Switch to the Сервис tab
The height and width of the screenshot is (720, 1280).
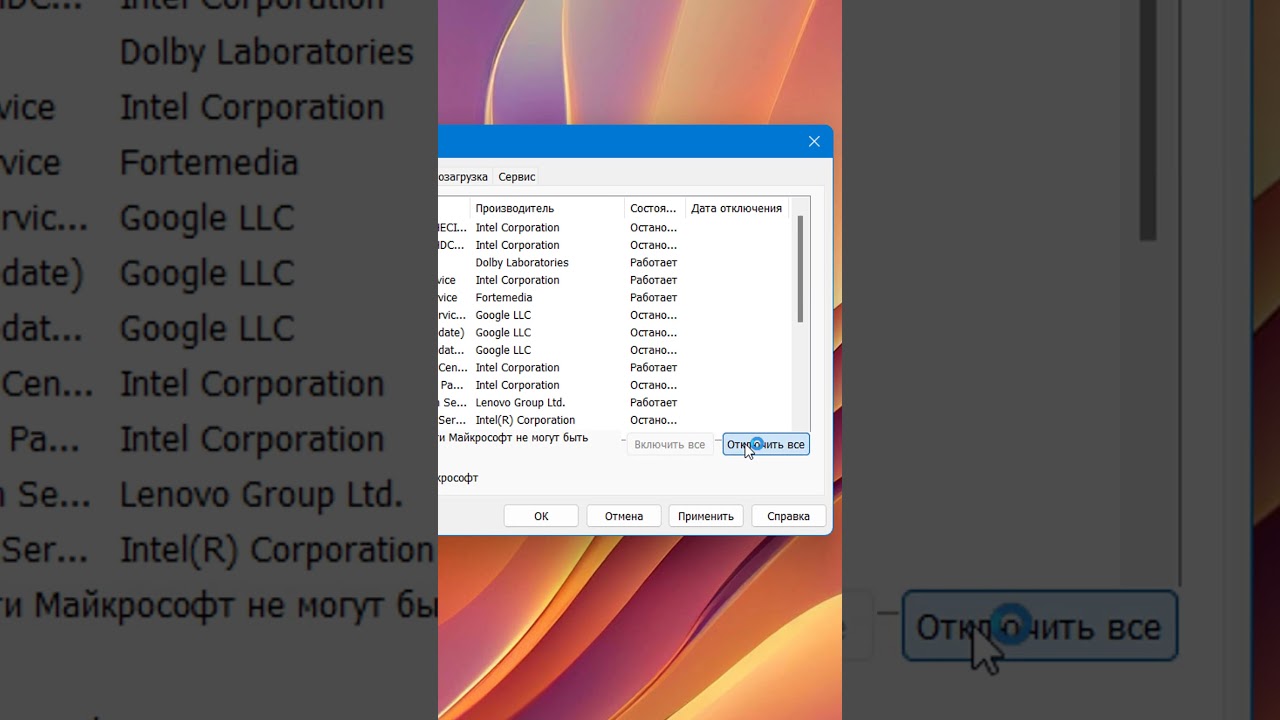[517, 177]
